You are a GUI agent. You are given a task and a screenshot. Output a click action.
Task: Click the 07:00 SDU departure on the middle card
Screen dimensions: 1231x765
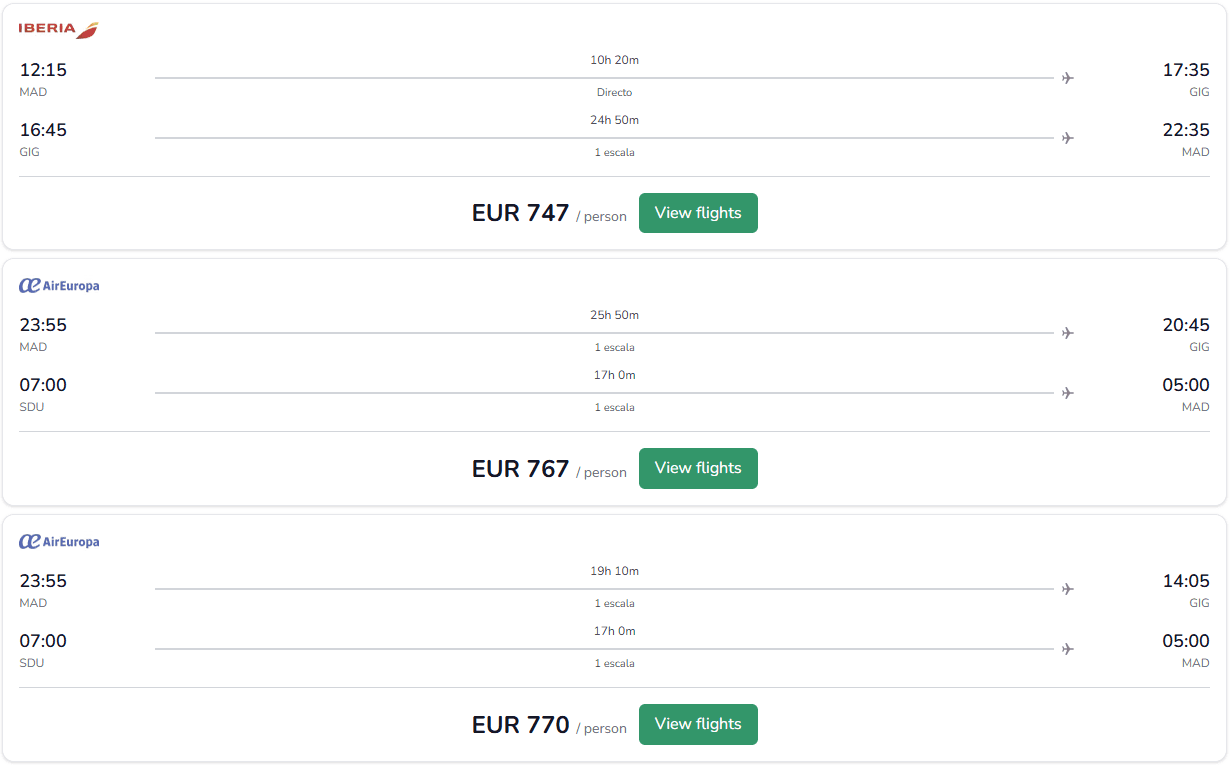(42, 385)
